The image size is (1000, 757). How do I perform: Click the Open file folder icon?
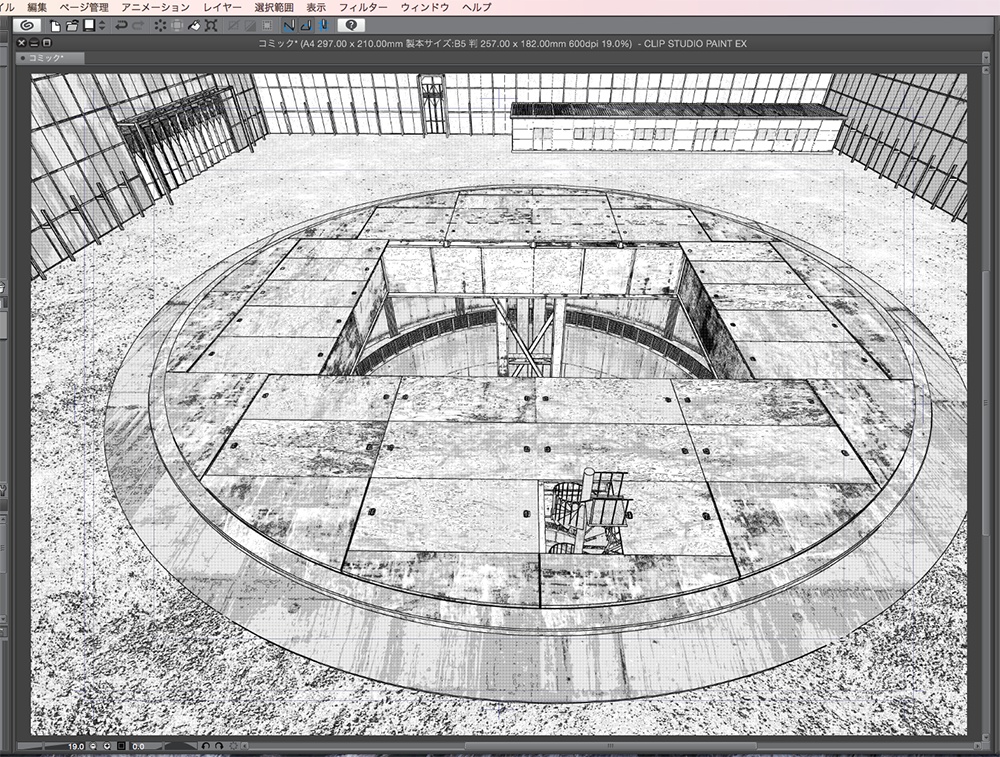[71, 26]
